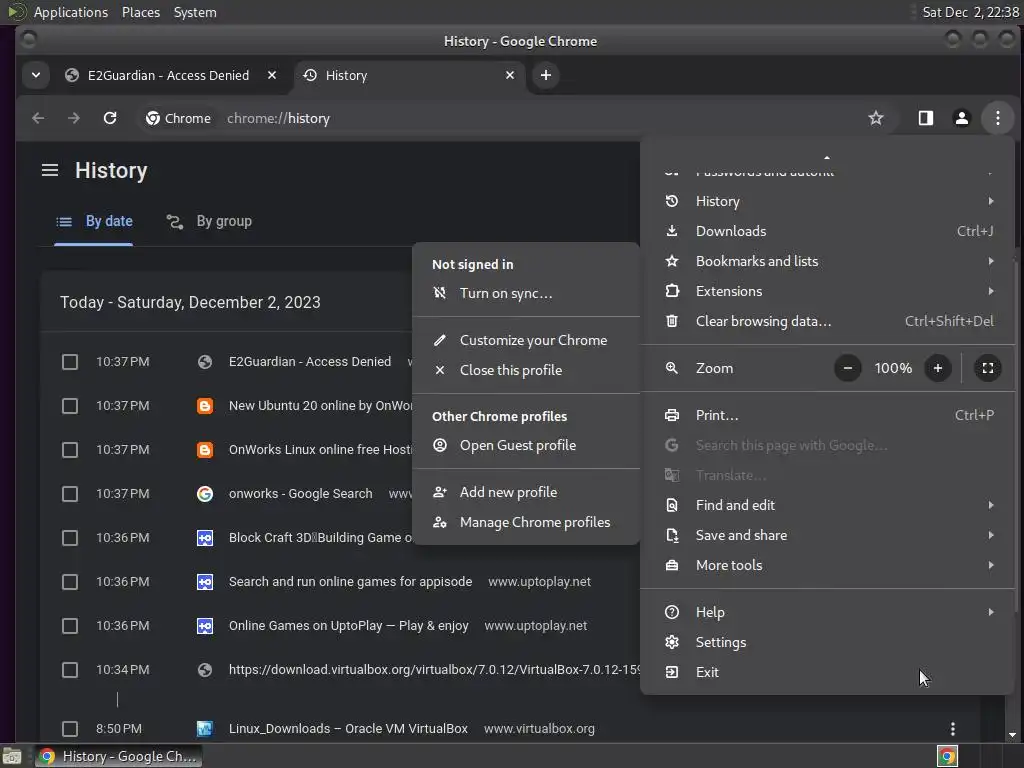Expand Save and share submenu
This screenshot has height=768, width=1024.
click(827, 536)
